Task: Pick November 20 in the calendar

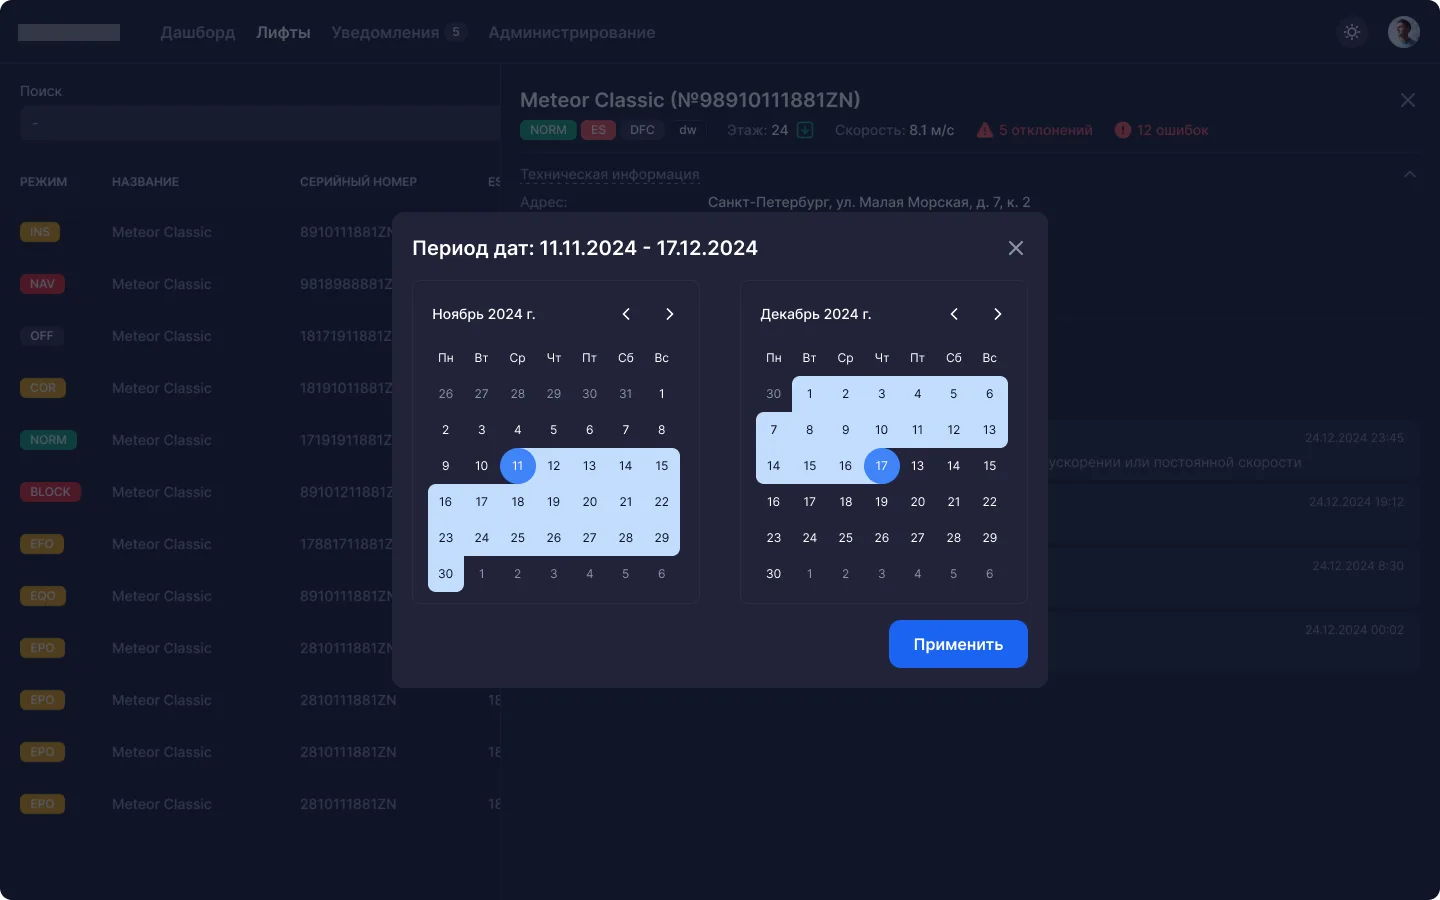Action: [x=590, y=502]
